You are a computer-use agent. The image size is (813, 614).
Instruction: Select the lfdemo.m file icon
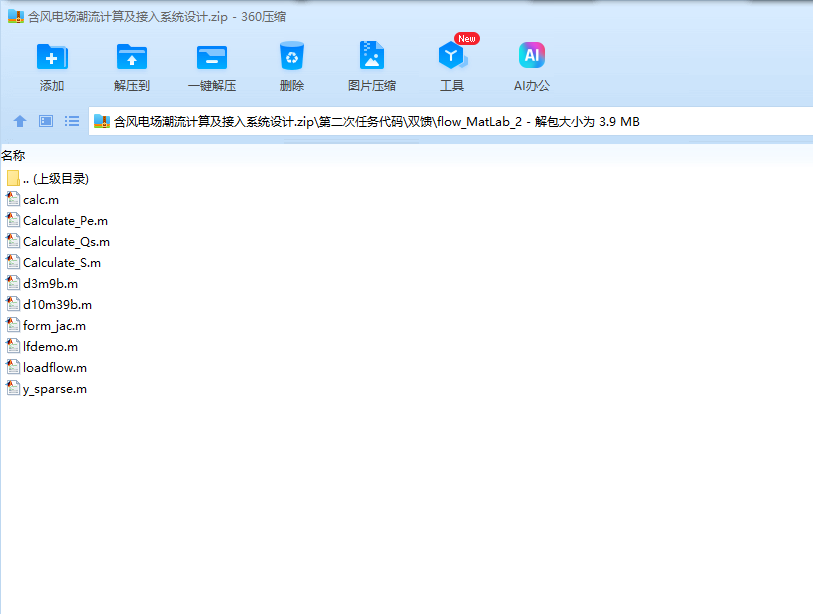pos(13,346)
